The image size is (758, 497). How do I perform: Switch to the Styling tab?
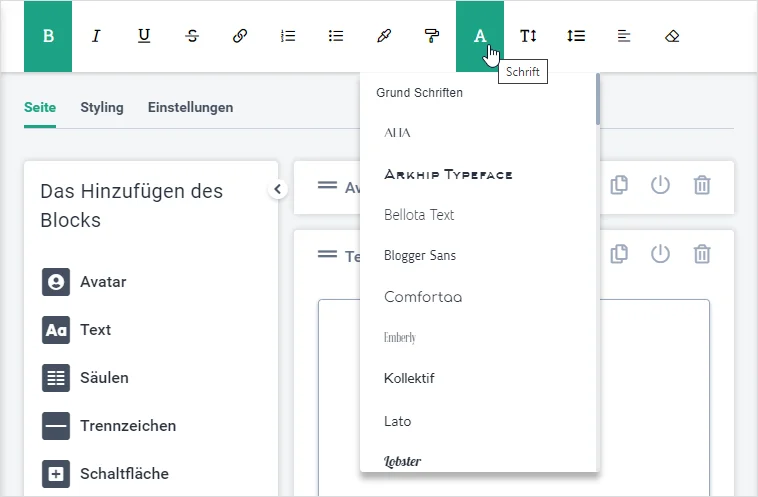tap(102, 107)
